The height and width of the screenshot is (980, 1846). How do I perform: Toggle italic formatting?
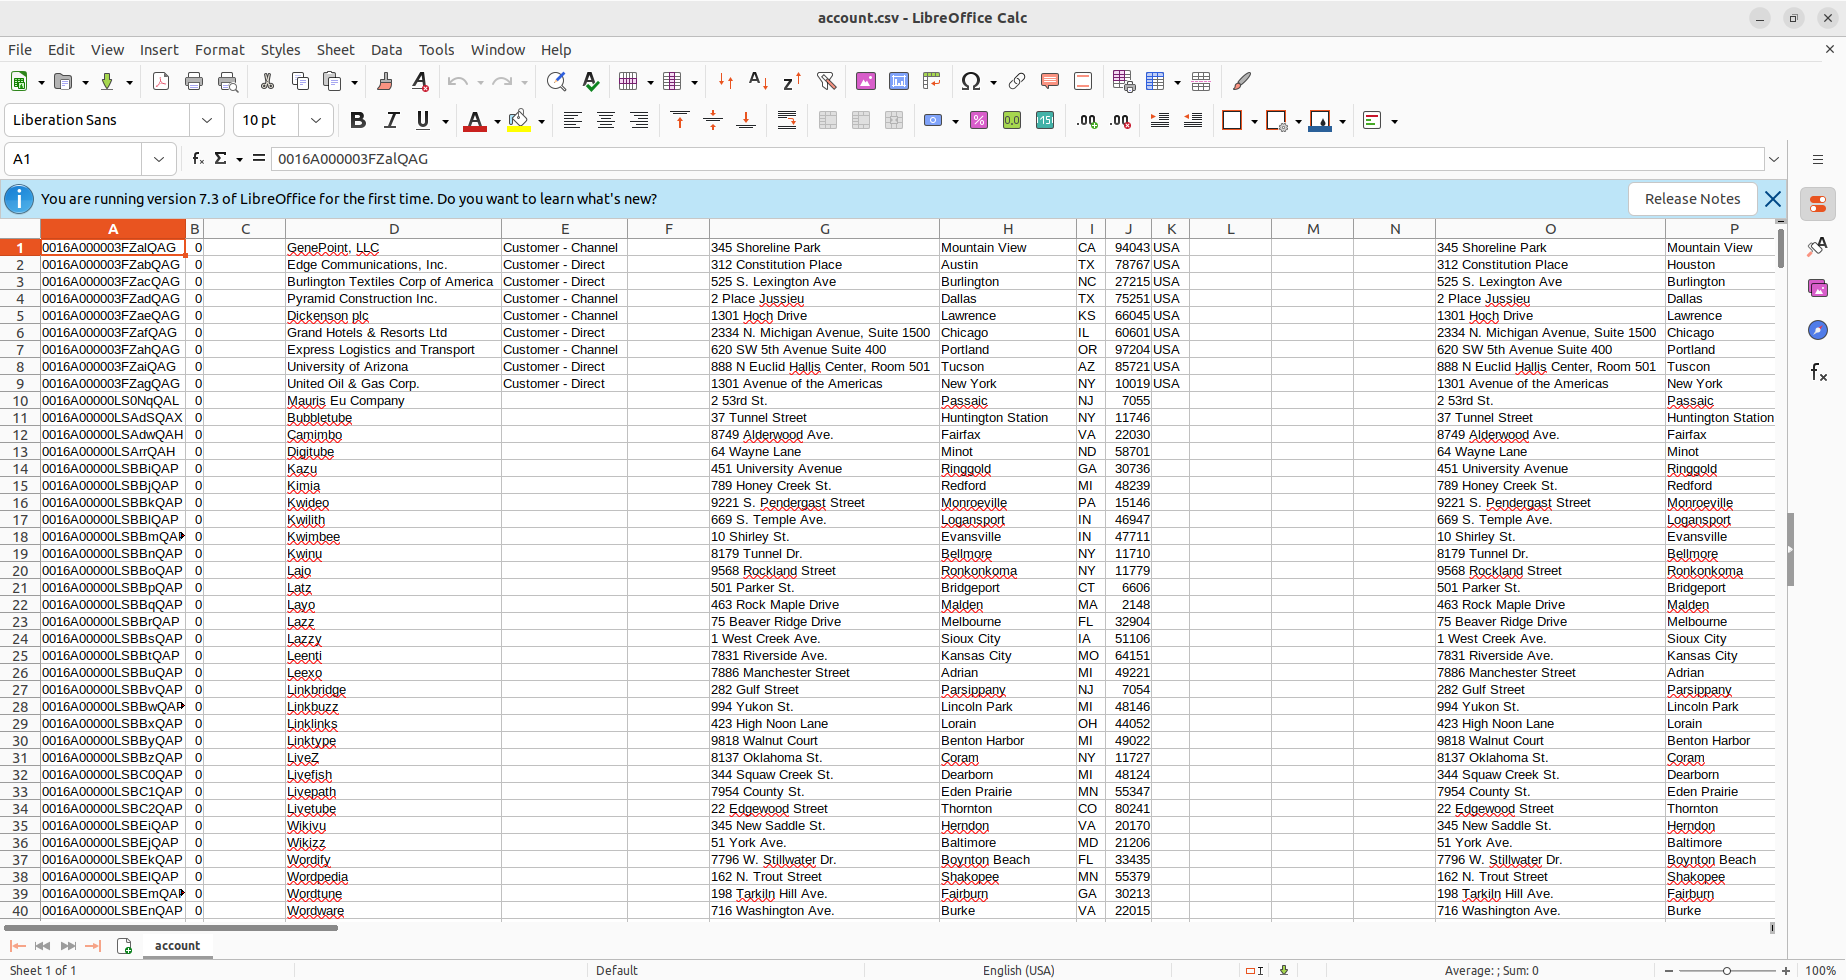pyautogui.click(x=391, y=121)
